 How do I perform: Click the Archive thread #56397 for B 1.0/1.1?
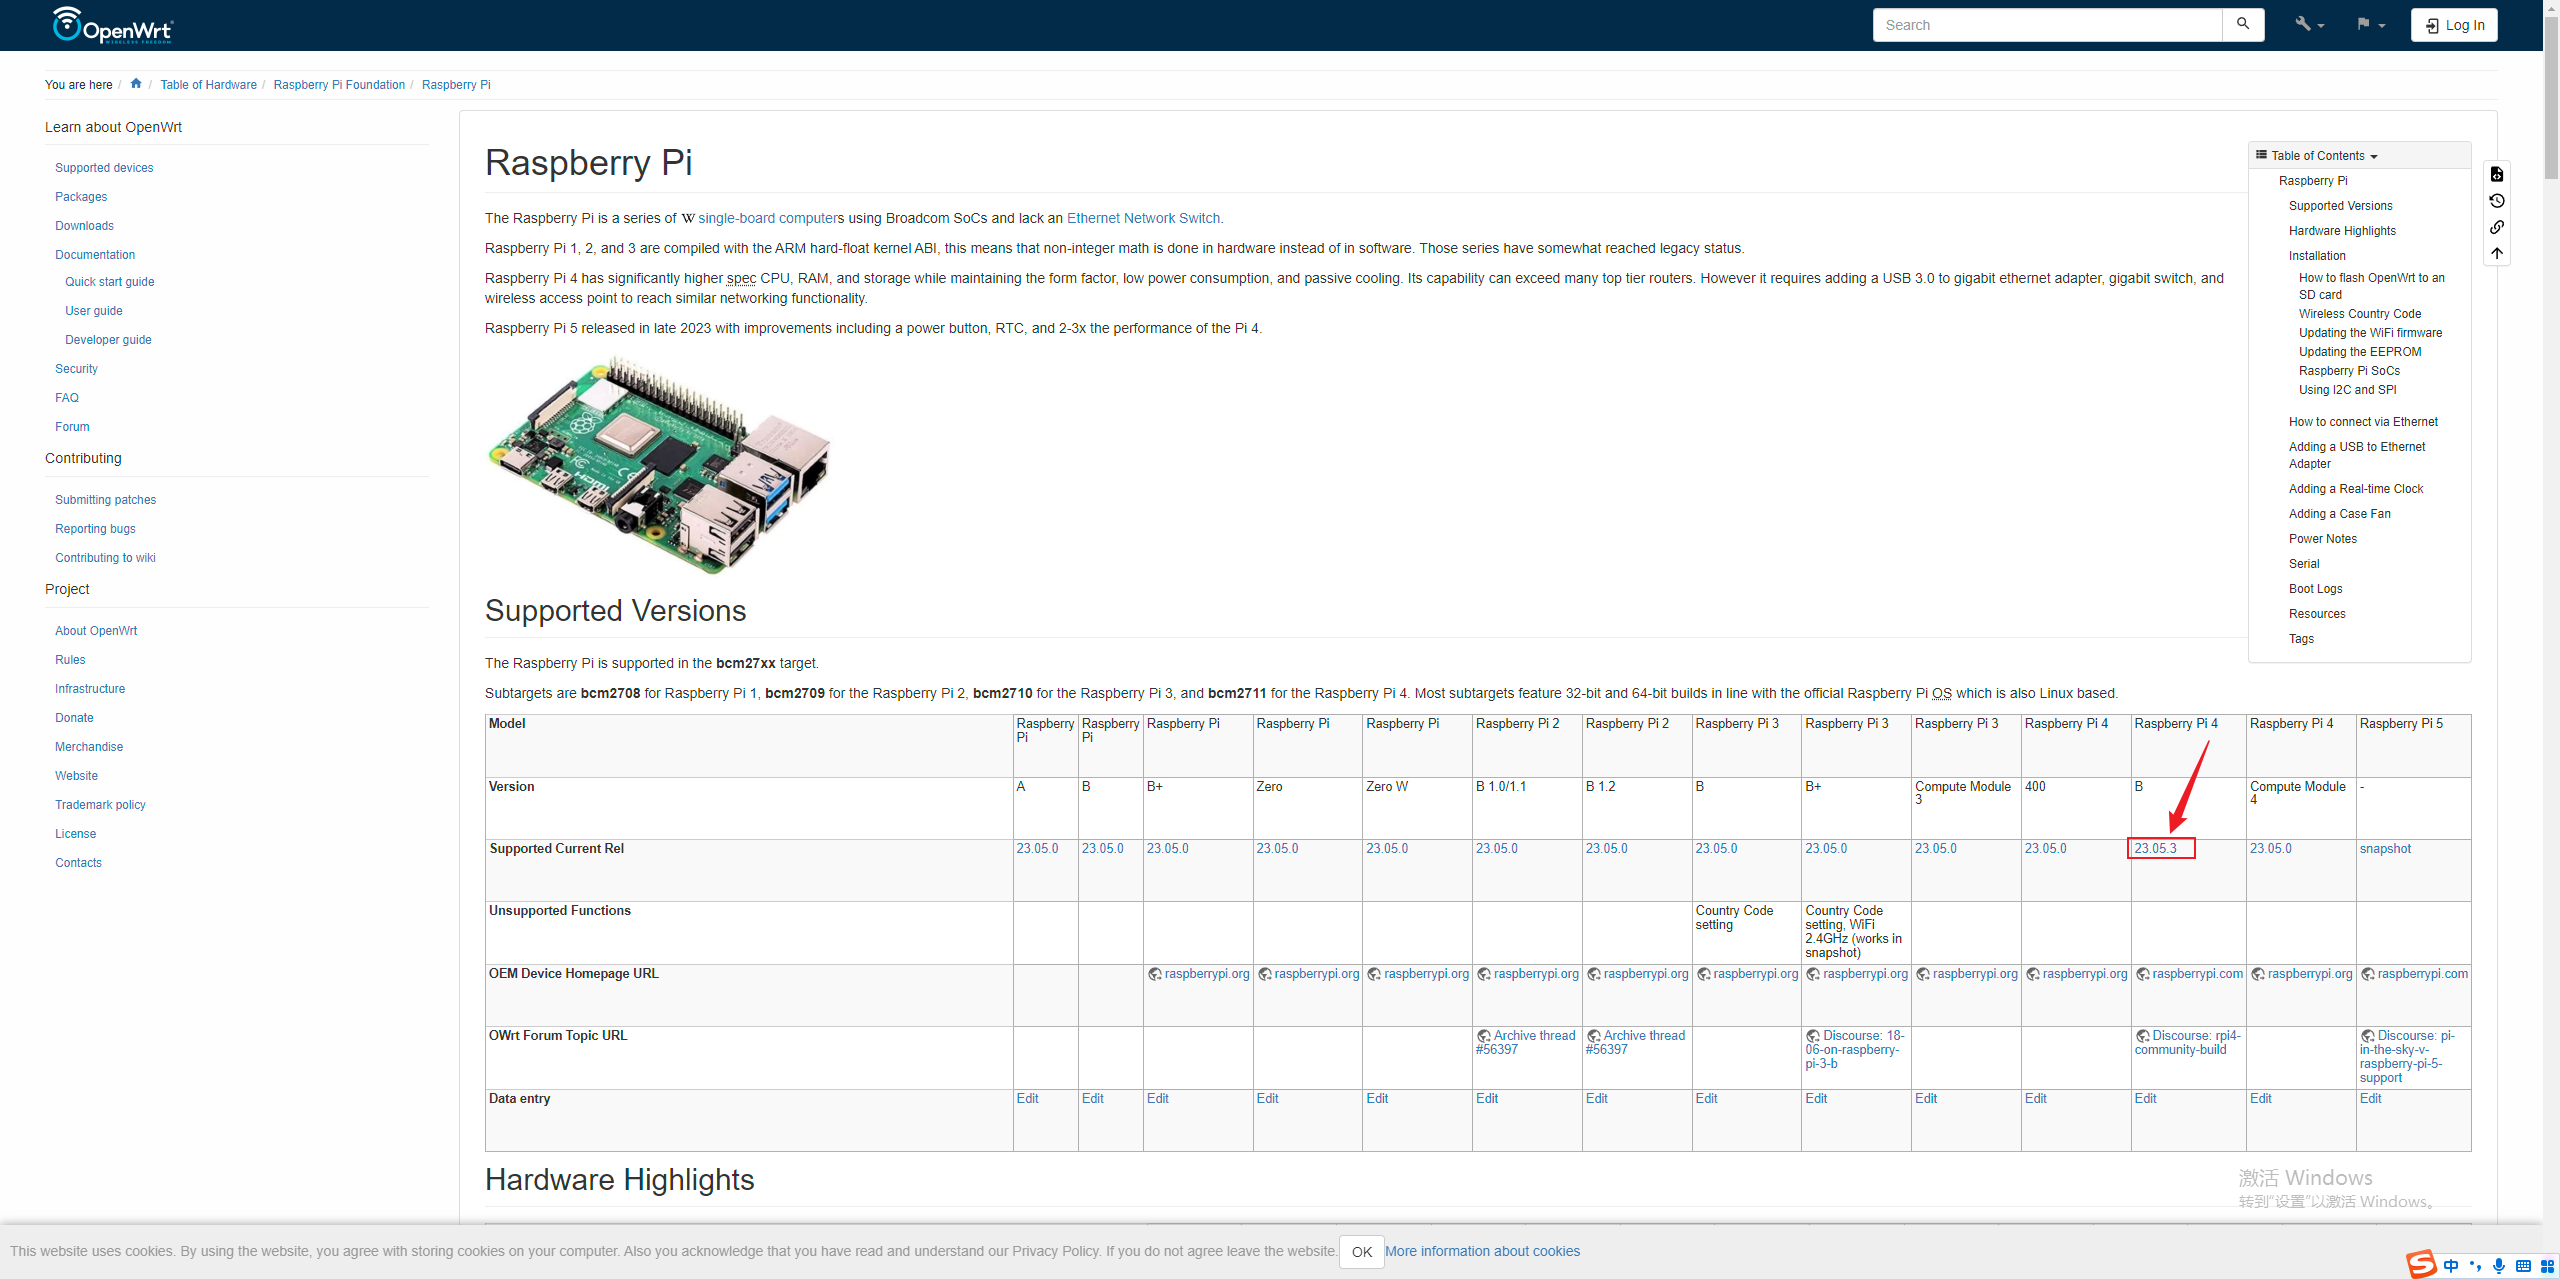(x=1525, y=1043)
